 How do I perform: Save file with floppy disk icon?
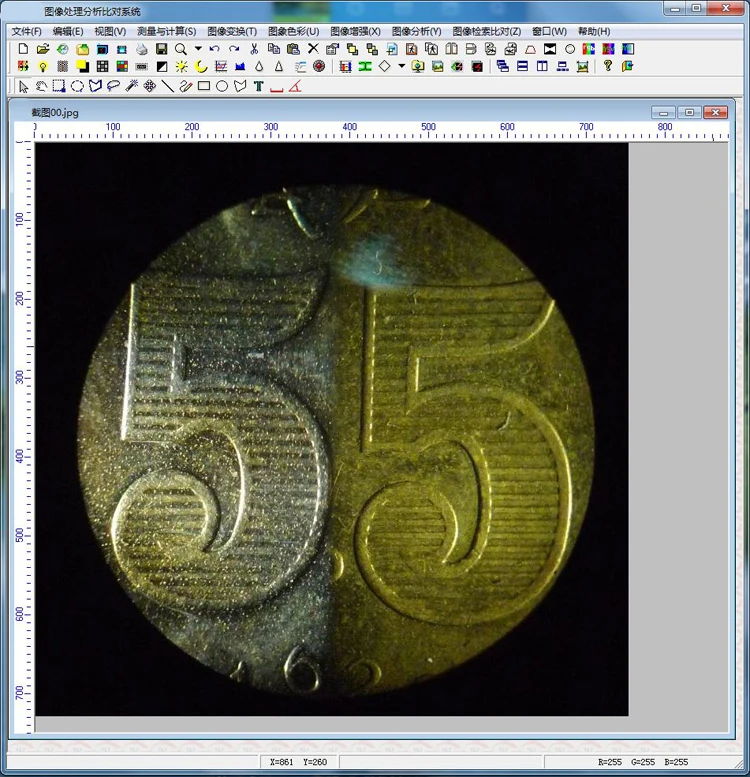coord(161,49)
